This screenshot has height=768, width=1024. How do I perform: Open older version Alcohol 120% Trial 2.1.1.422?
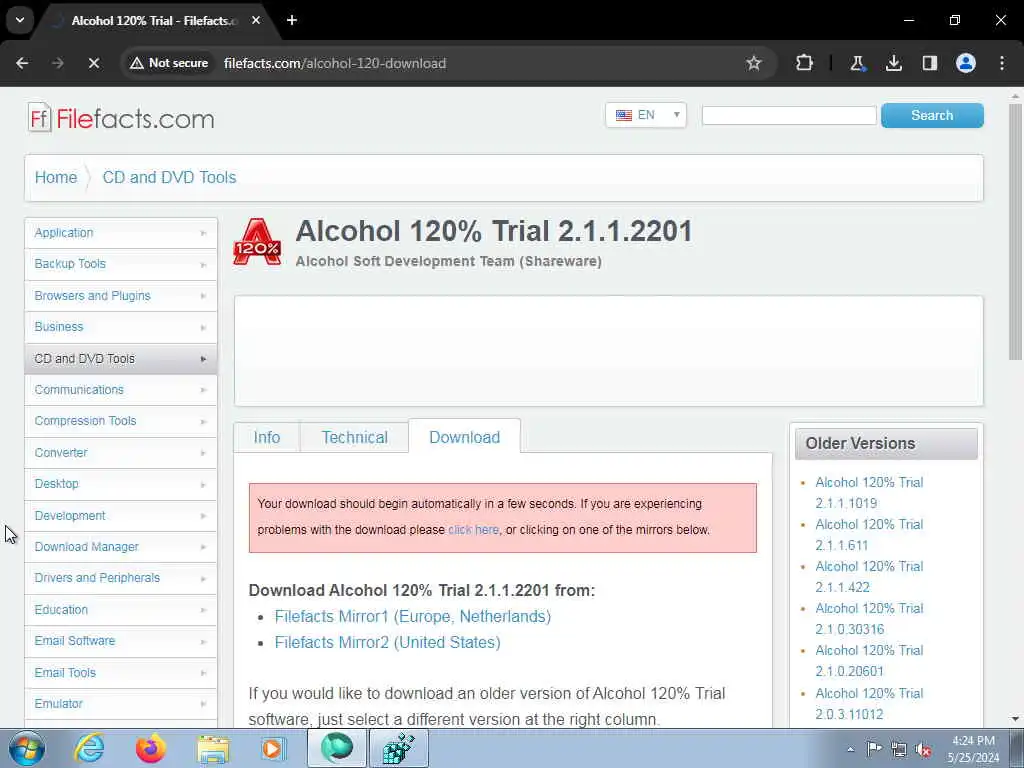[869, 577]
